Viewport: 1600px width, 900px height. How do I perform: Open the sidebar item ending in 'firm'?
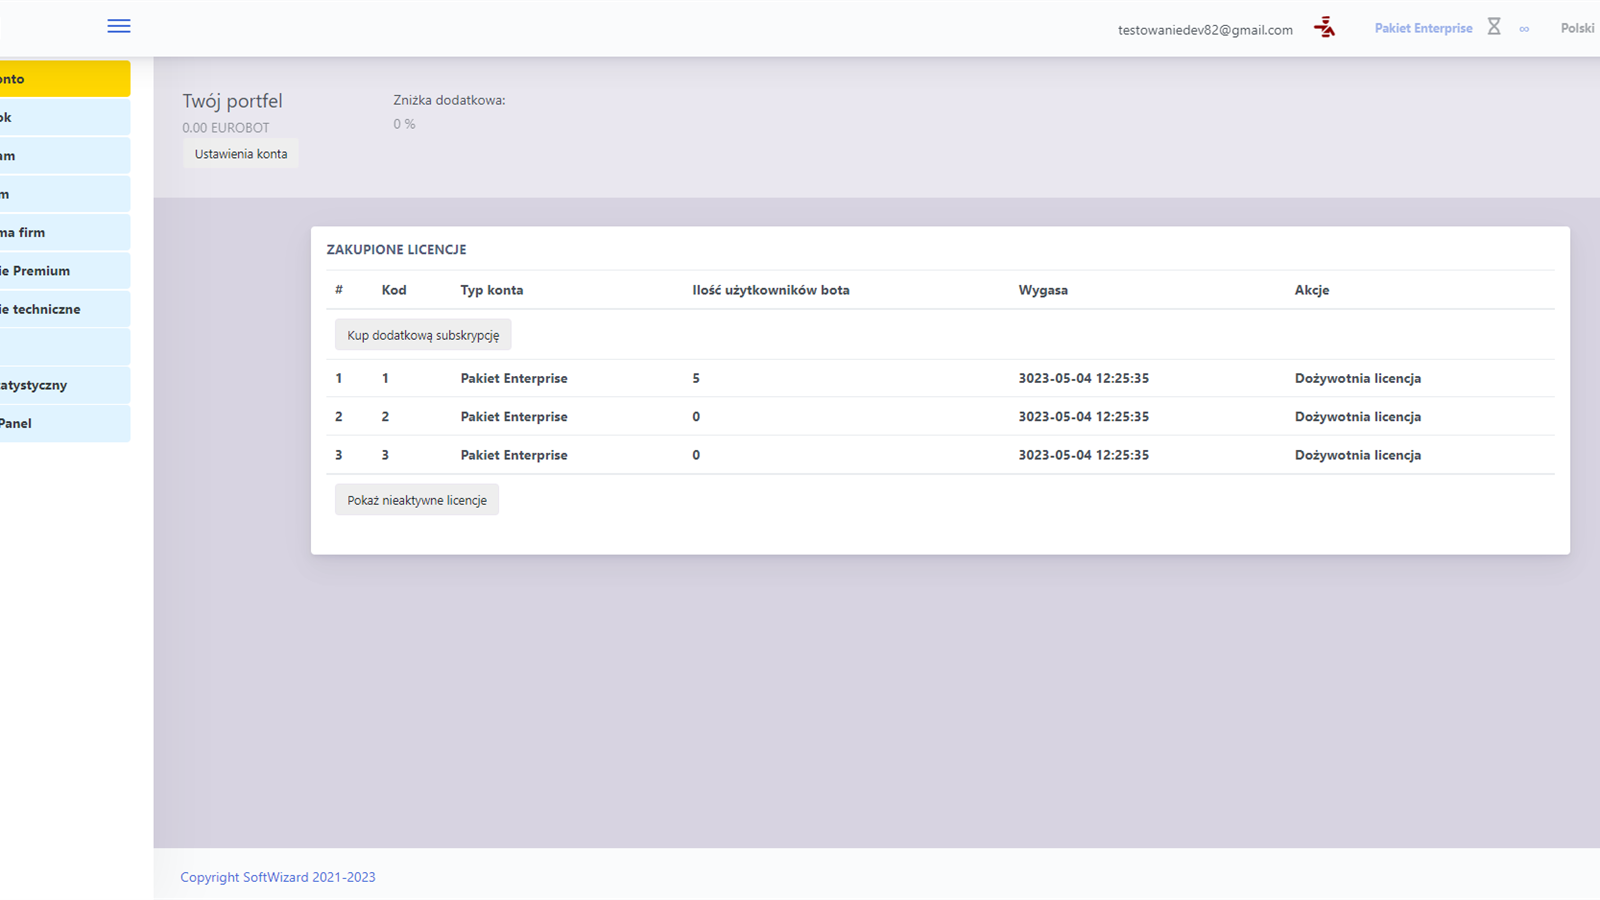64,233
